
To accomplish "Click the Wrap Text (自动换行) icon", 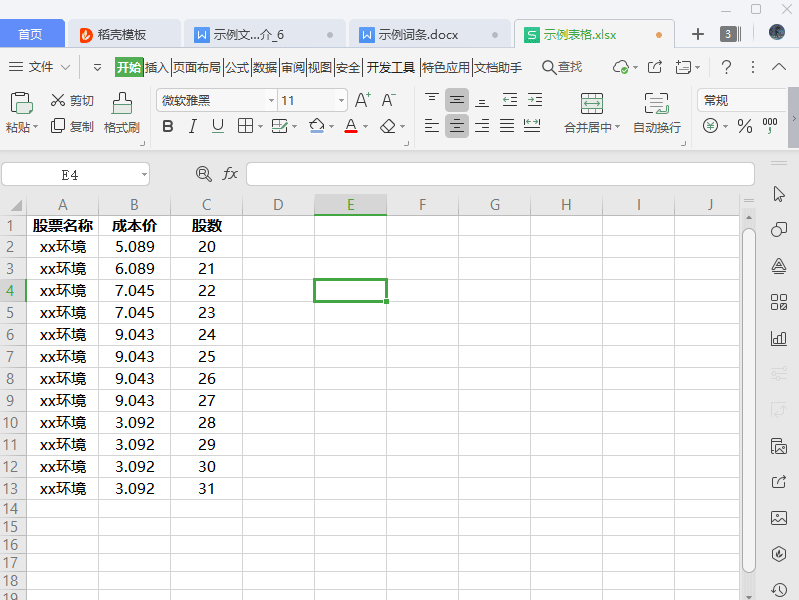I will click(x=656, y=103).
